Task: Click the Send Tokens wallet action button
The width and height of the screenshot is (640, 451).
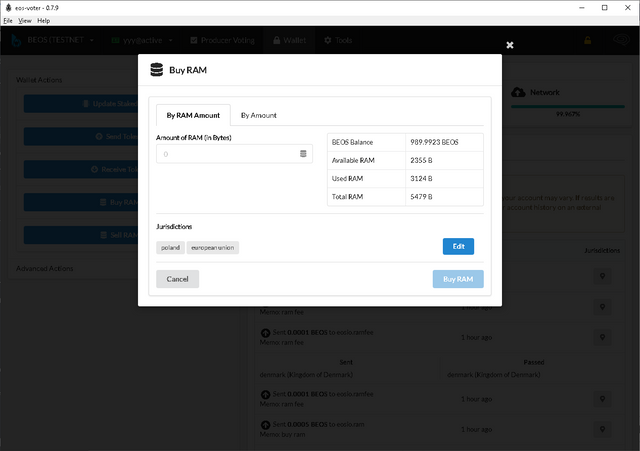Action: pos(81,136)
